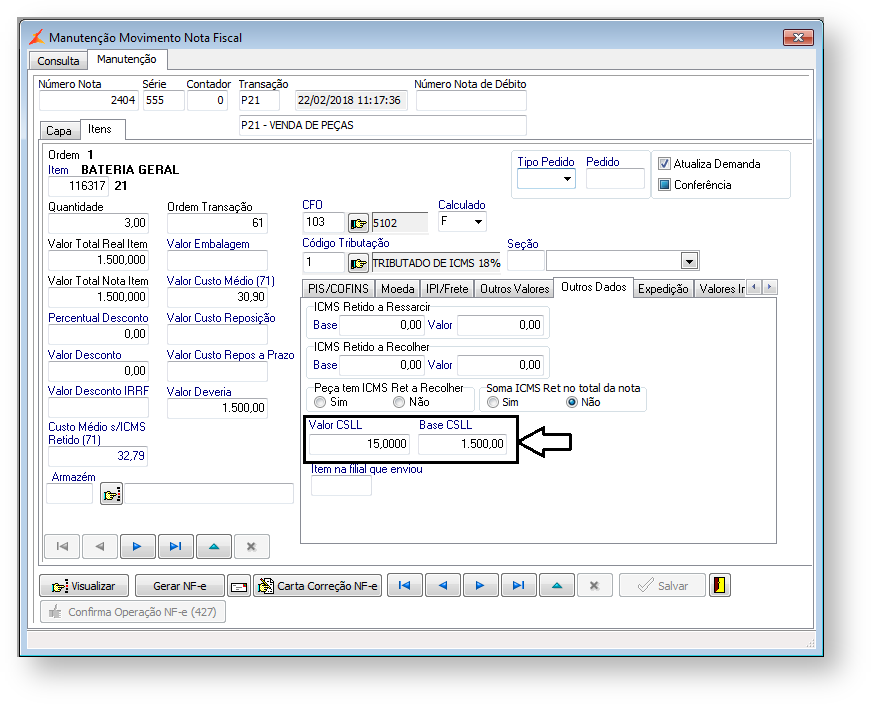This screenshot has width=872, height=705.
Task: Select Sim for Soma ICMS Ret no total
Action: pyautogui.click(x=492, y=402)
